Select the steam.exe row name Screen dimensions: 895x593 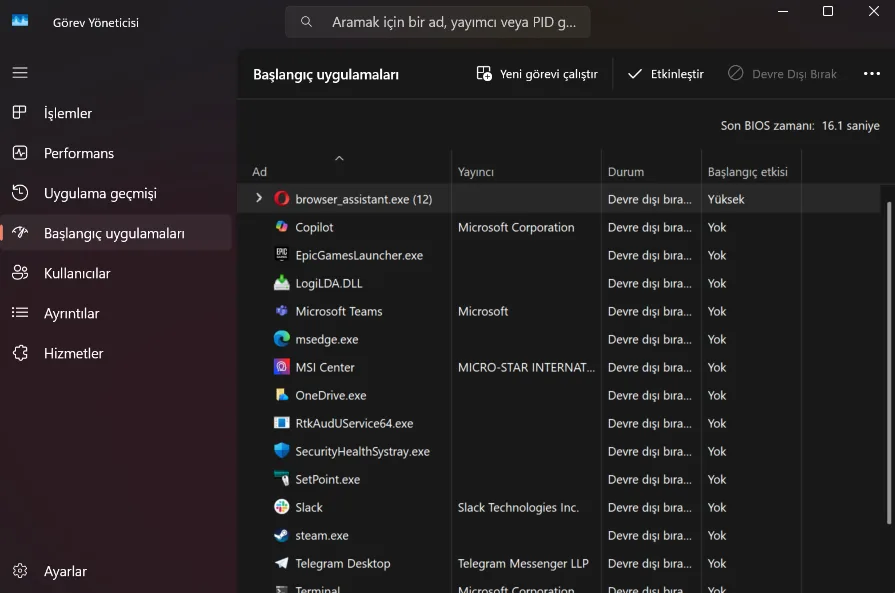pos(322,535)
